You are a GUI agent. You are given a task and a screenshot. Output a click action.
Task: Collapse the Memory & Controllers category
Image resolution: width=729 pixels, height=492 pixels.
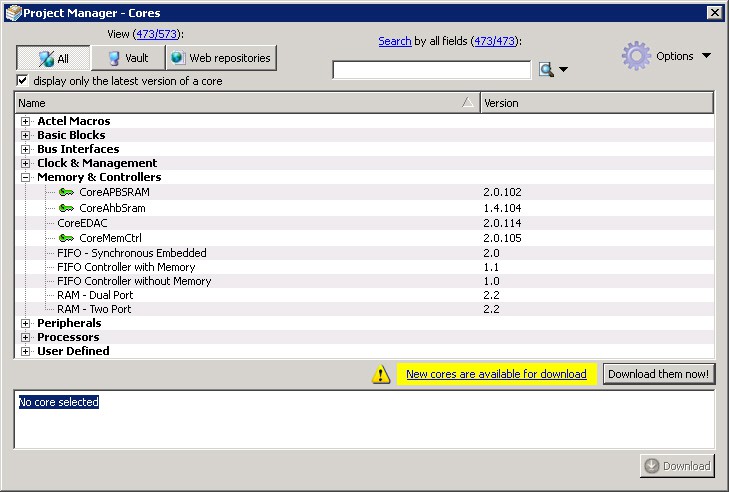[x=26, y=177]
